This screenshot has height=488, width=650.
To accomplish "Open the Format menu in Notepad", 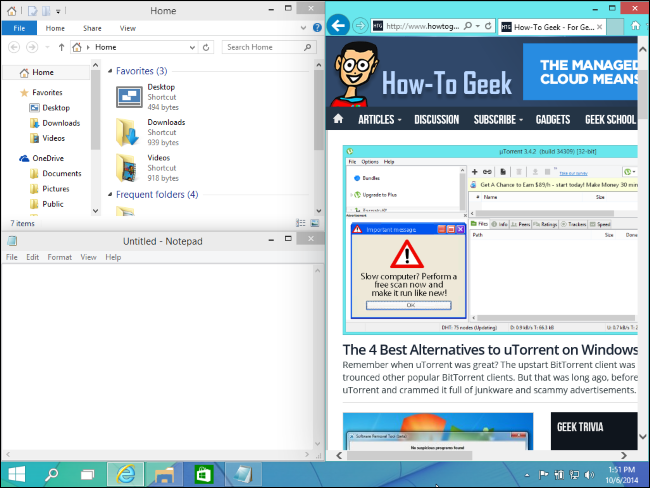I will [x=59, y=257].
